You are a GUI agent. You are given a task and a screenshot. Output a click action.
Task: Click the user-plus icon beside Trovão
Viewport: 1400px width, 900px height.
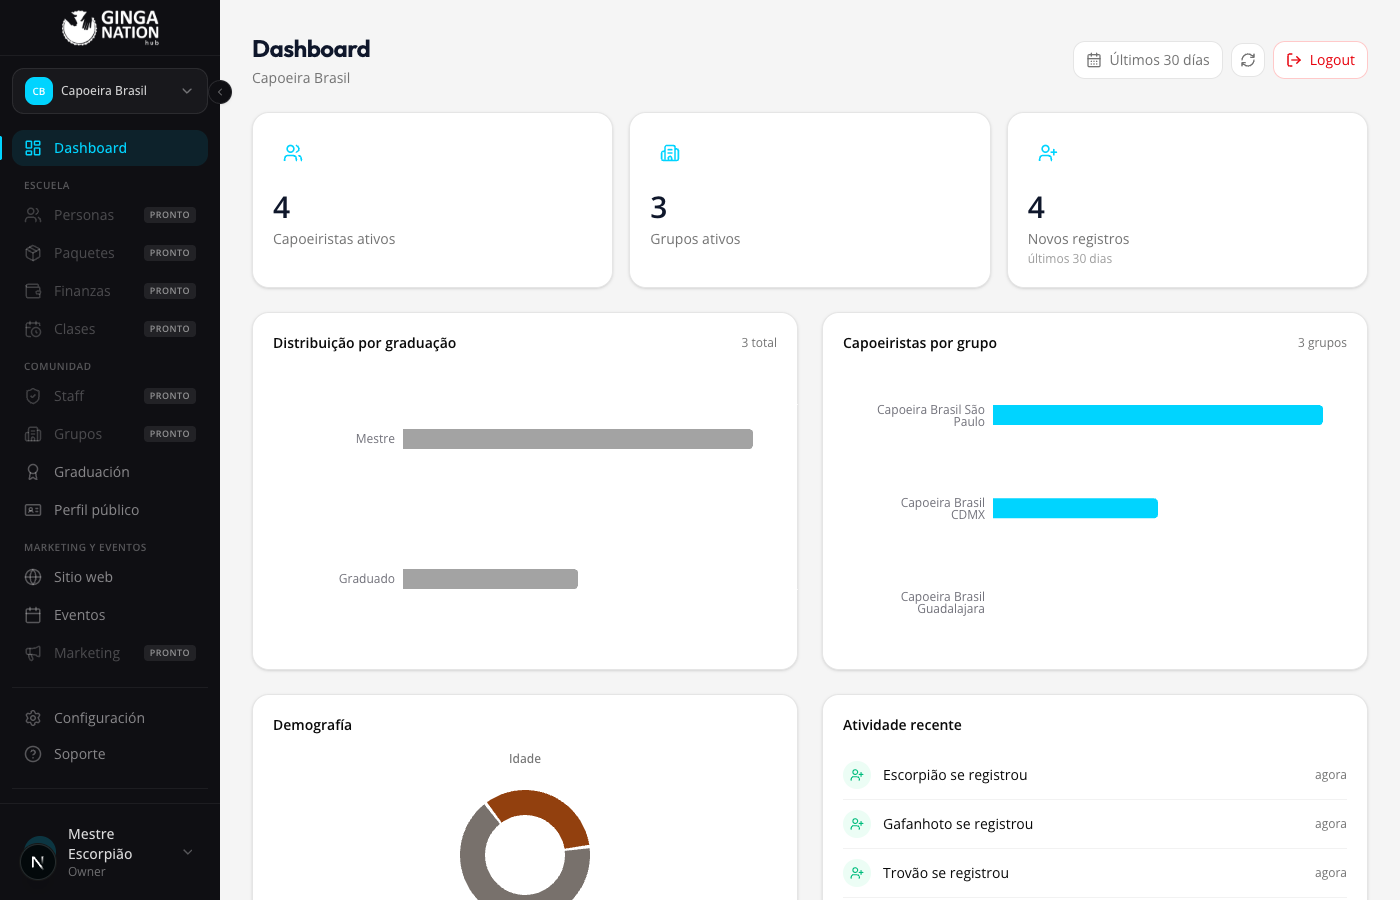[x=857, y=873]
